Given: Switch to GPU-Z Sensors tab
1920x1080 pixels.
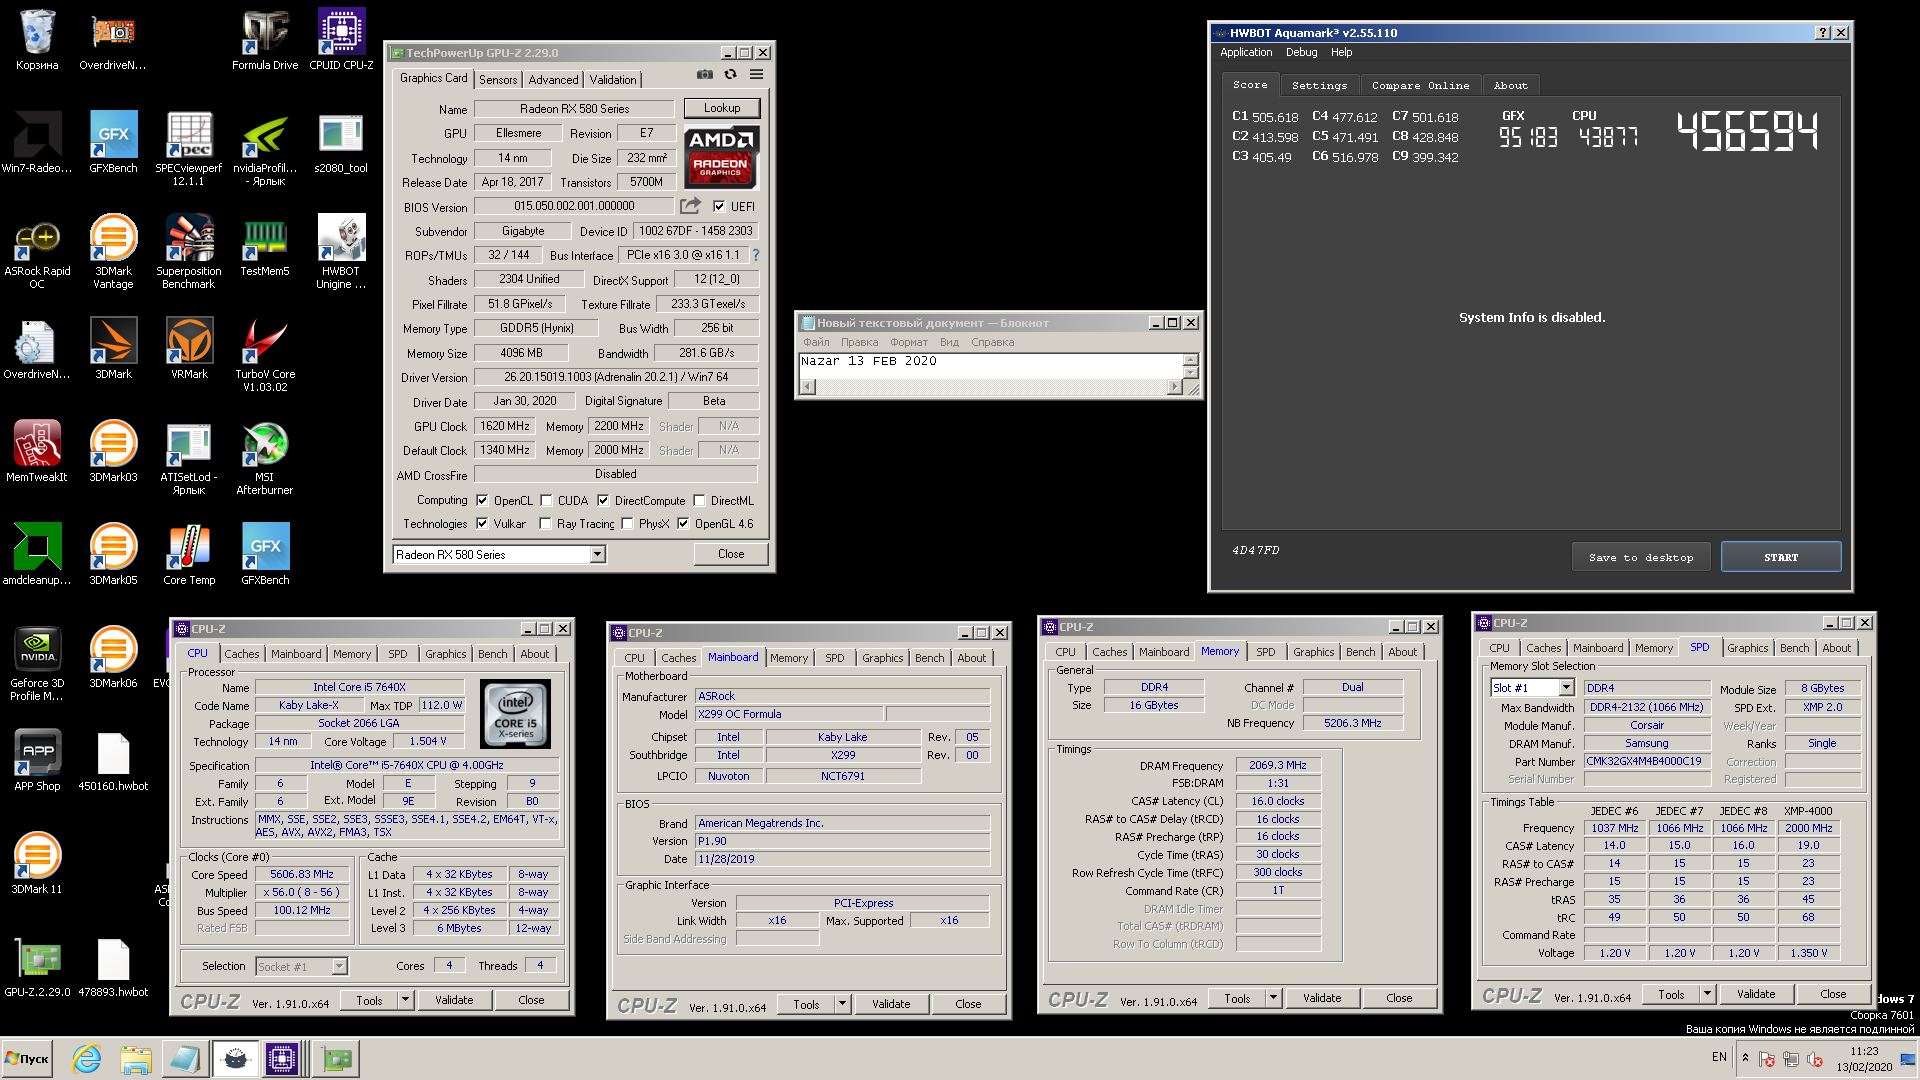Looking at the screenshot, I should point(498,80).
